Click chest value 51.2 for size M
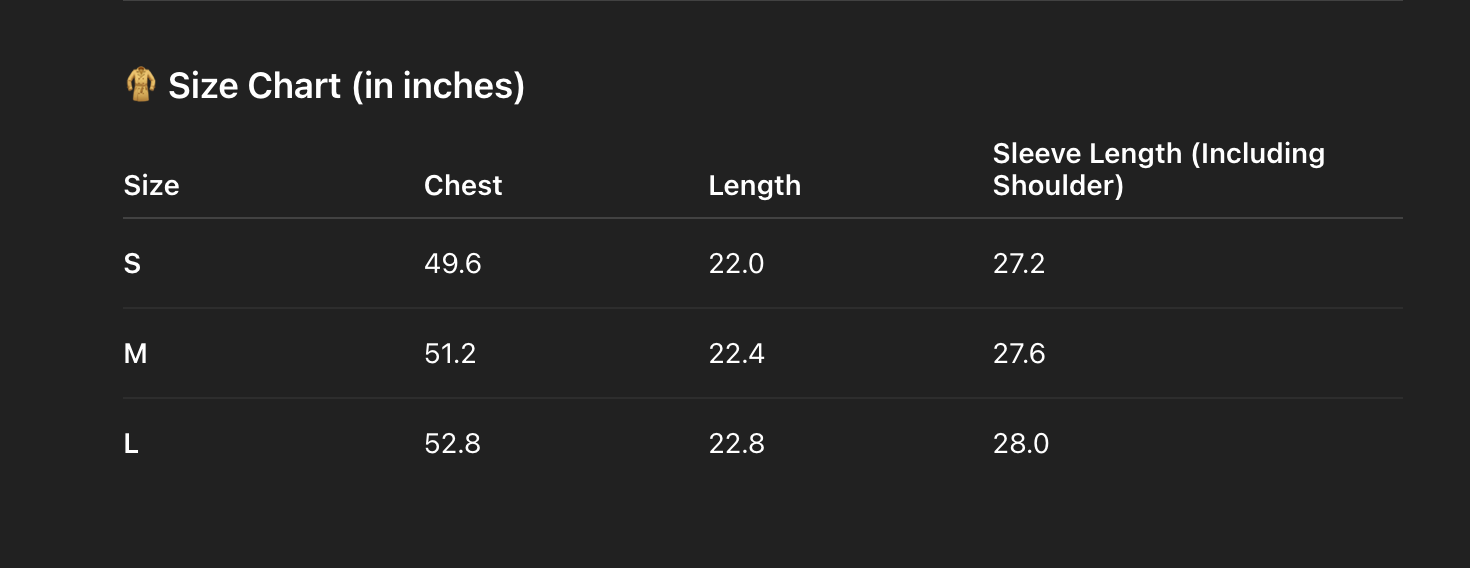Image resolution: width=1470 pixels, height=568 pixels. point(450,354)
